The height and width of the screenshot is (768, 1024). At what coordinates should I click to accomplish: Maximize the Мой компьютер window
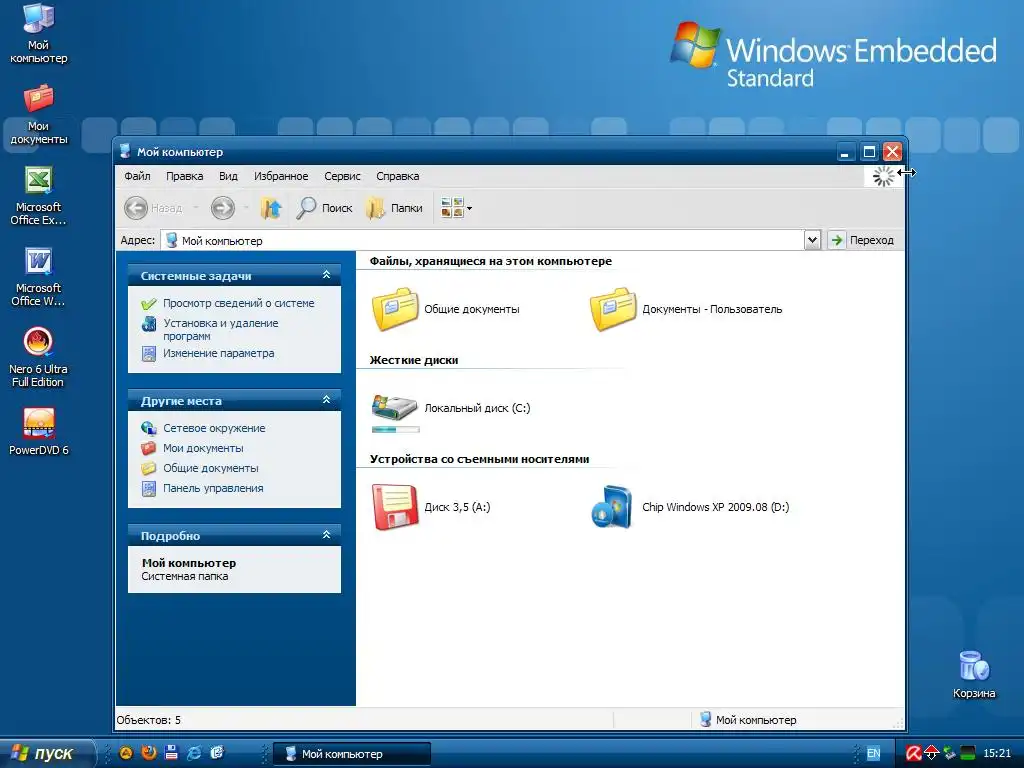(869, 152)
